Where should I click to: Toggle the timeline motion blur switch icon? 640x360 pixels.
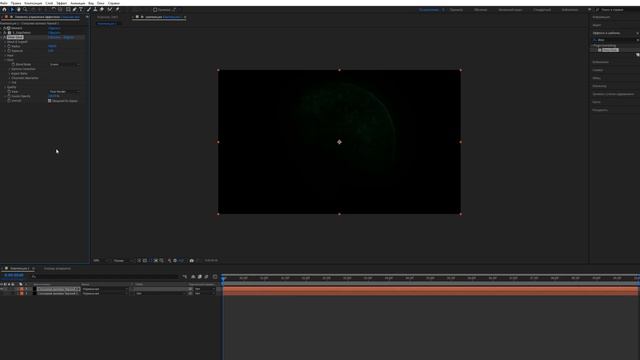coord(206,277)
